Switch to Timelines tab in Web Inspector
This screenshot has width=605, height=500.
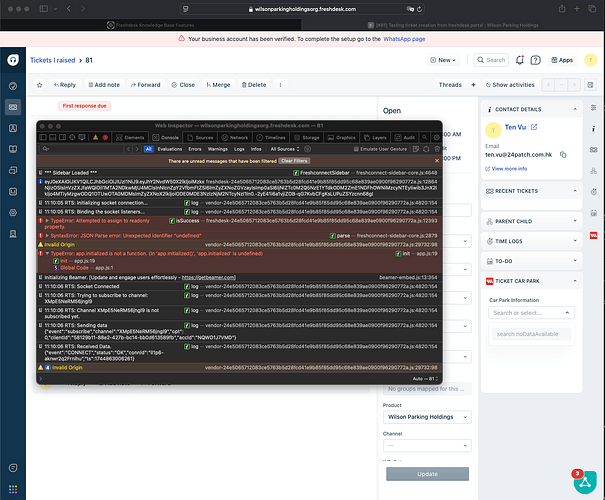point(271,137)
